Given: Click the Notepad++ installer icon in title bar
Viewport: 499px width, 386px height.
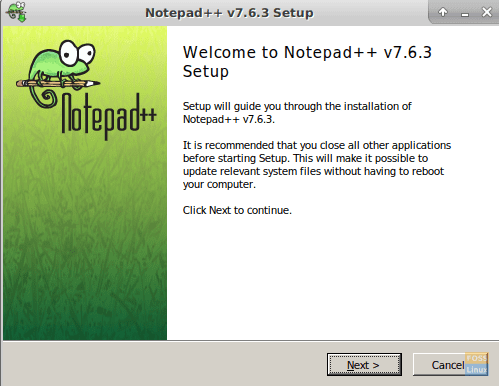Looking at the screenshot, I should 16,12.
